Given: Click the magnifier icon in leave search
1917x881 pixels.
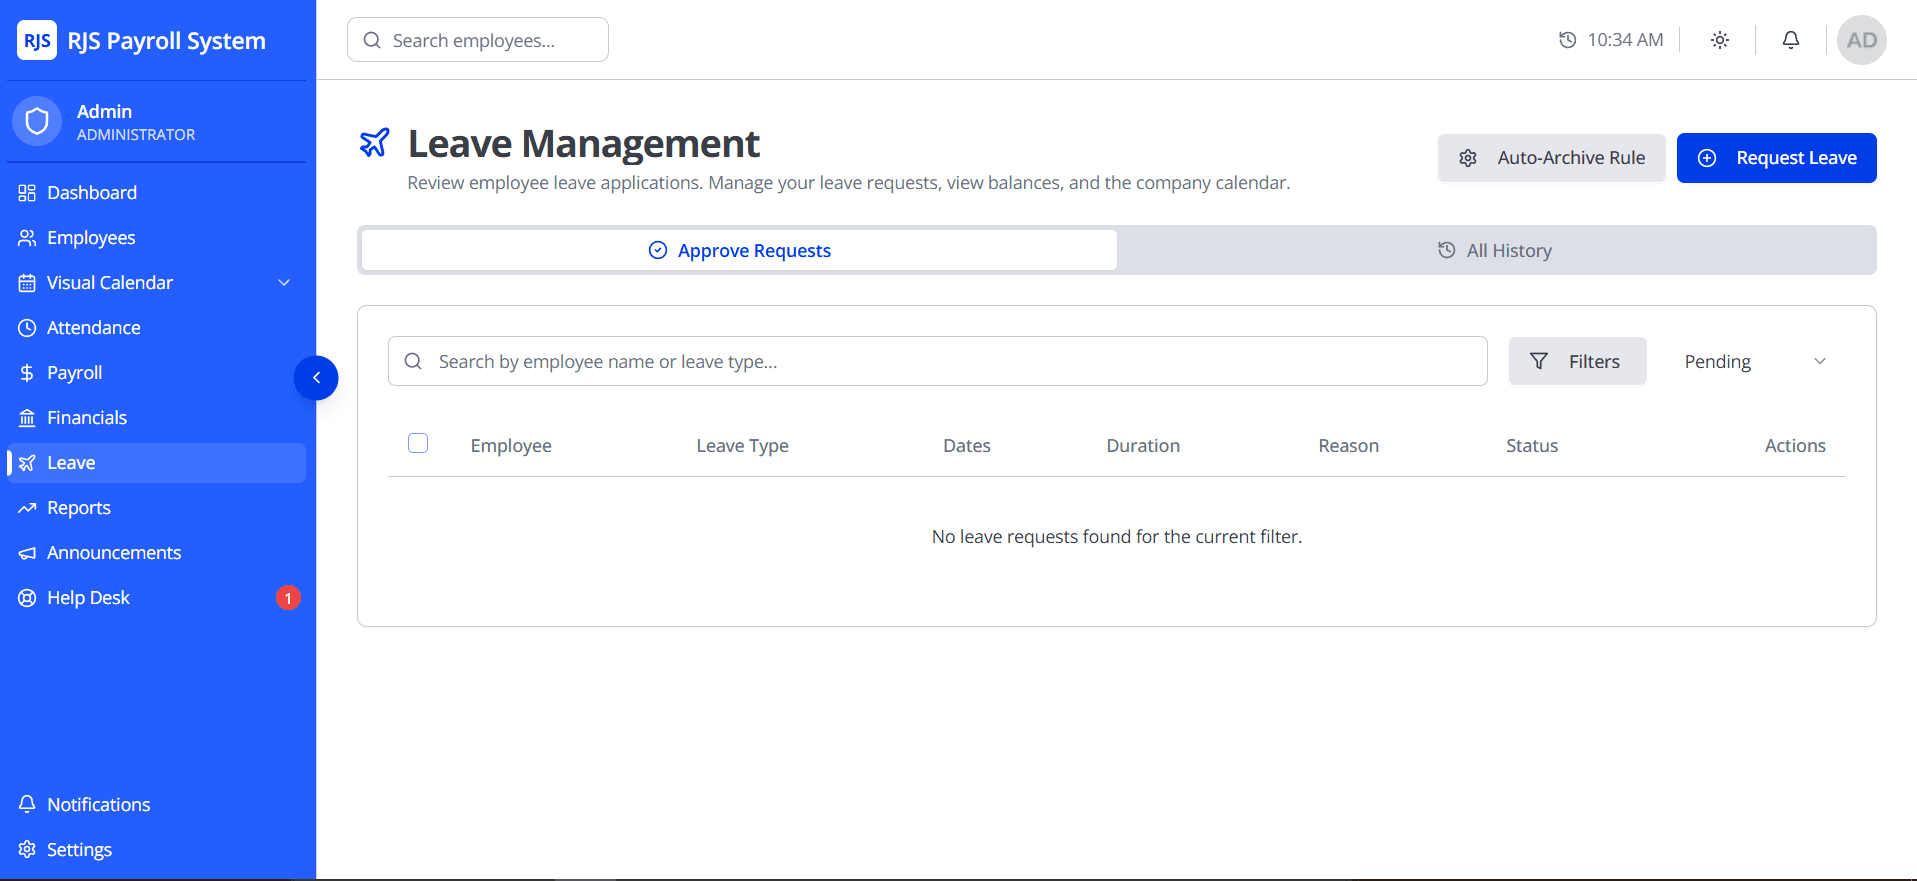Looking at the screenshot, I should click(x=413, y=361).
